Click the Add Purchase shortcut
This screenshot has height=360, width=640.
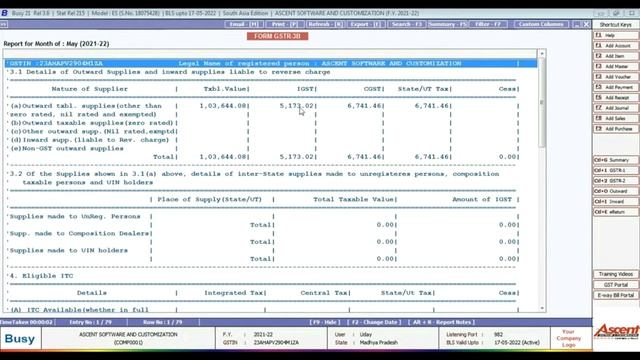pos(616,129)
